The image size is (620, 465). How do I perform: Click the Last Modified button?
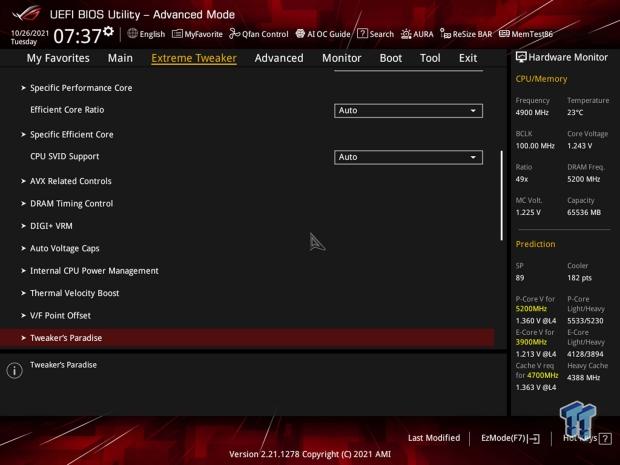434,438
